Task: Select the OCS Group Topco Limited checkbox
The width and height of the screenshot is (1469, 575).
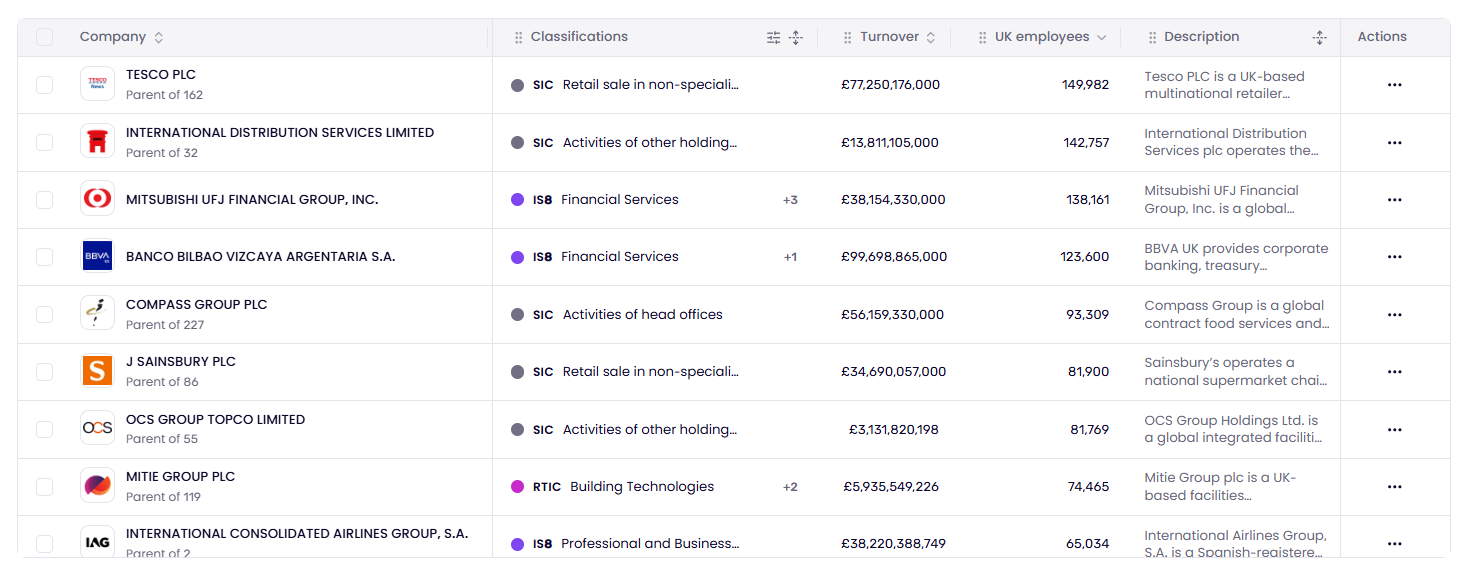Action: [44, 429]
